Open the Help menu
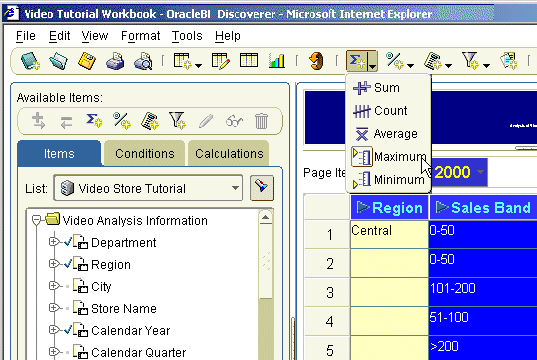 click(228, 36)
